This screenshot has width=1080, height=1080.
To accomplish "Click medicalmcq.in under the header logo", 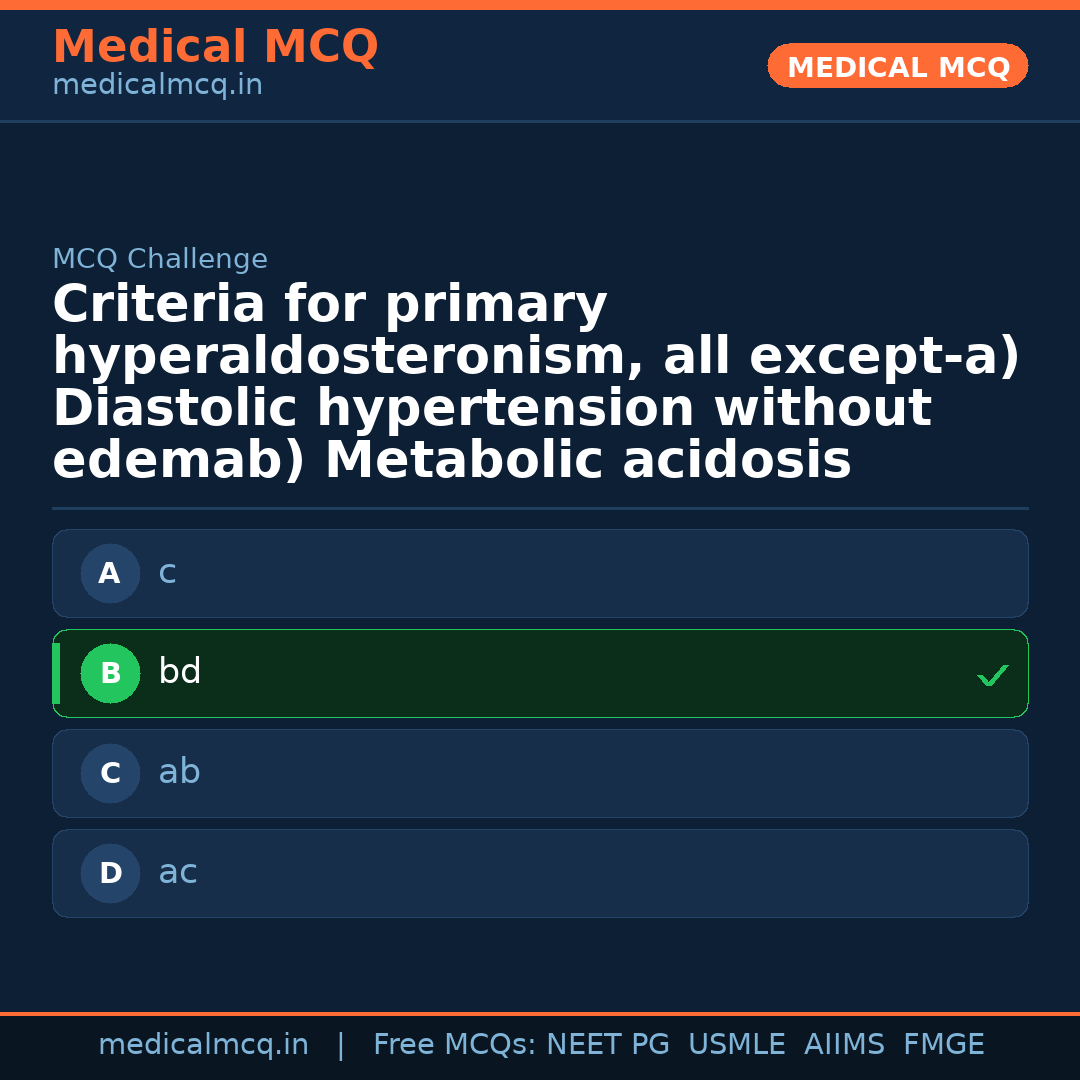I will point(157,84).
